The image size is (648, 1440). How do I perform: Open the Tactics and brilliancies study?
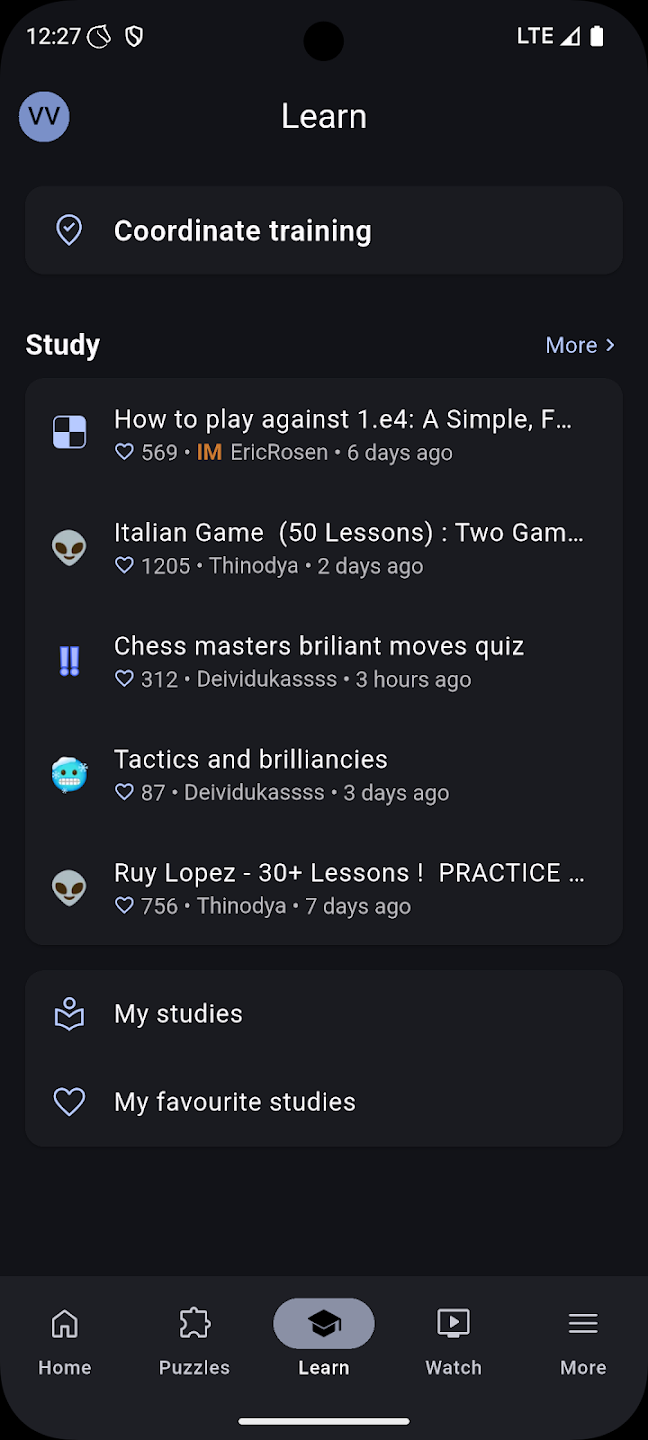[x=251, y=759]
